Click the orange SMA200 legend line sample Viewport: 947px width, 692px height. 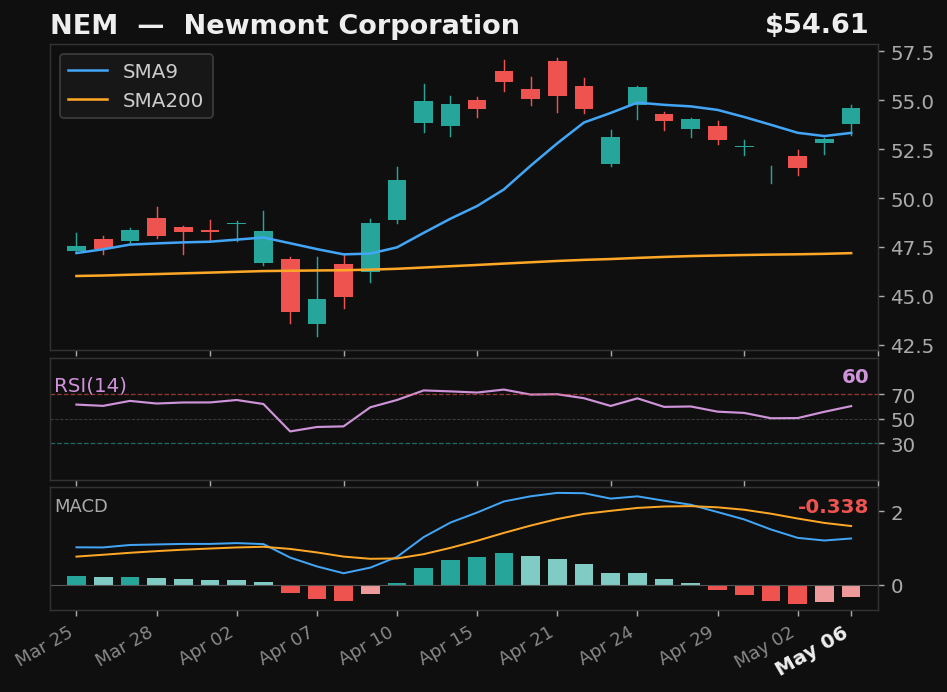pos(88,100)
